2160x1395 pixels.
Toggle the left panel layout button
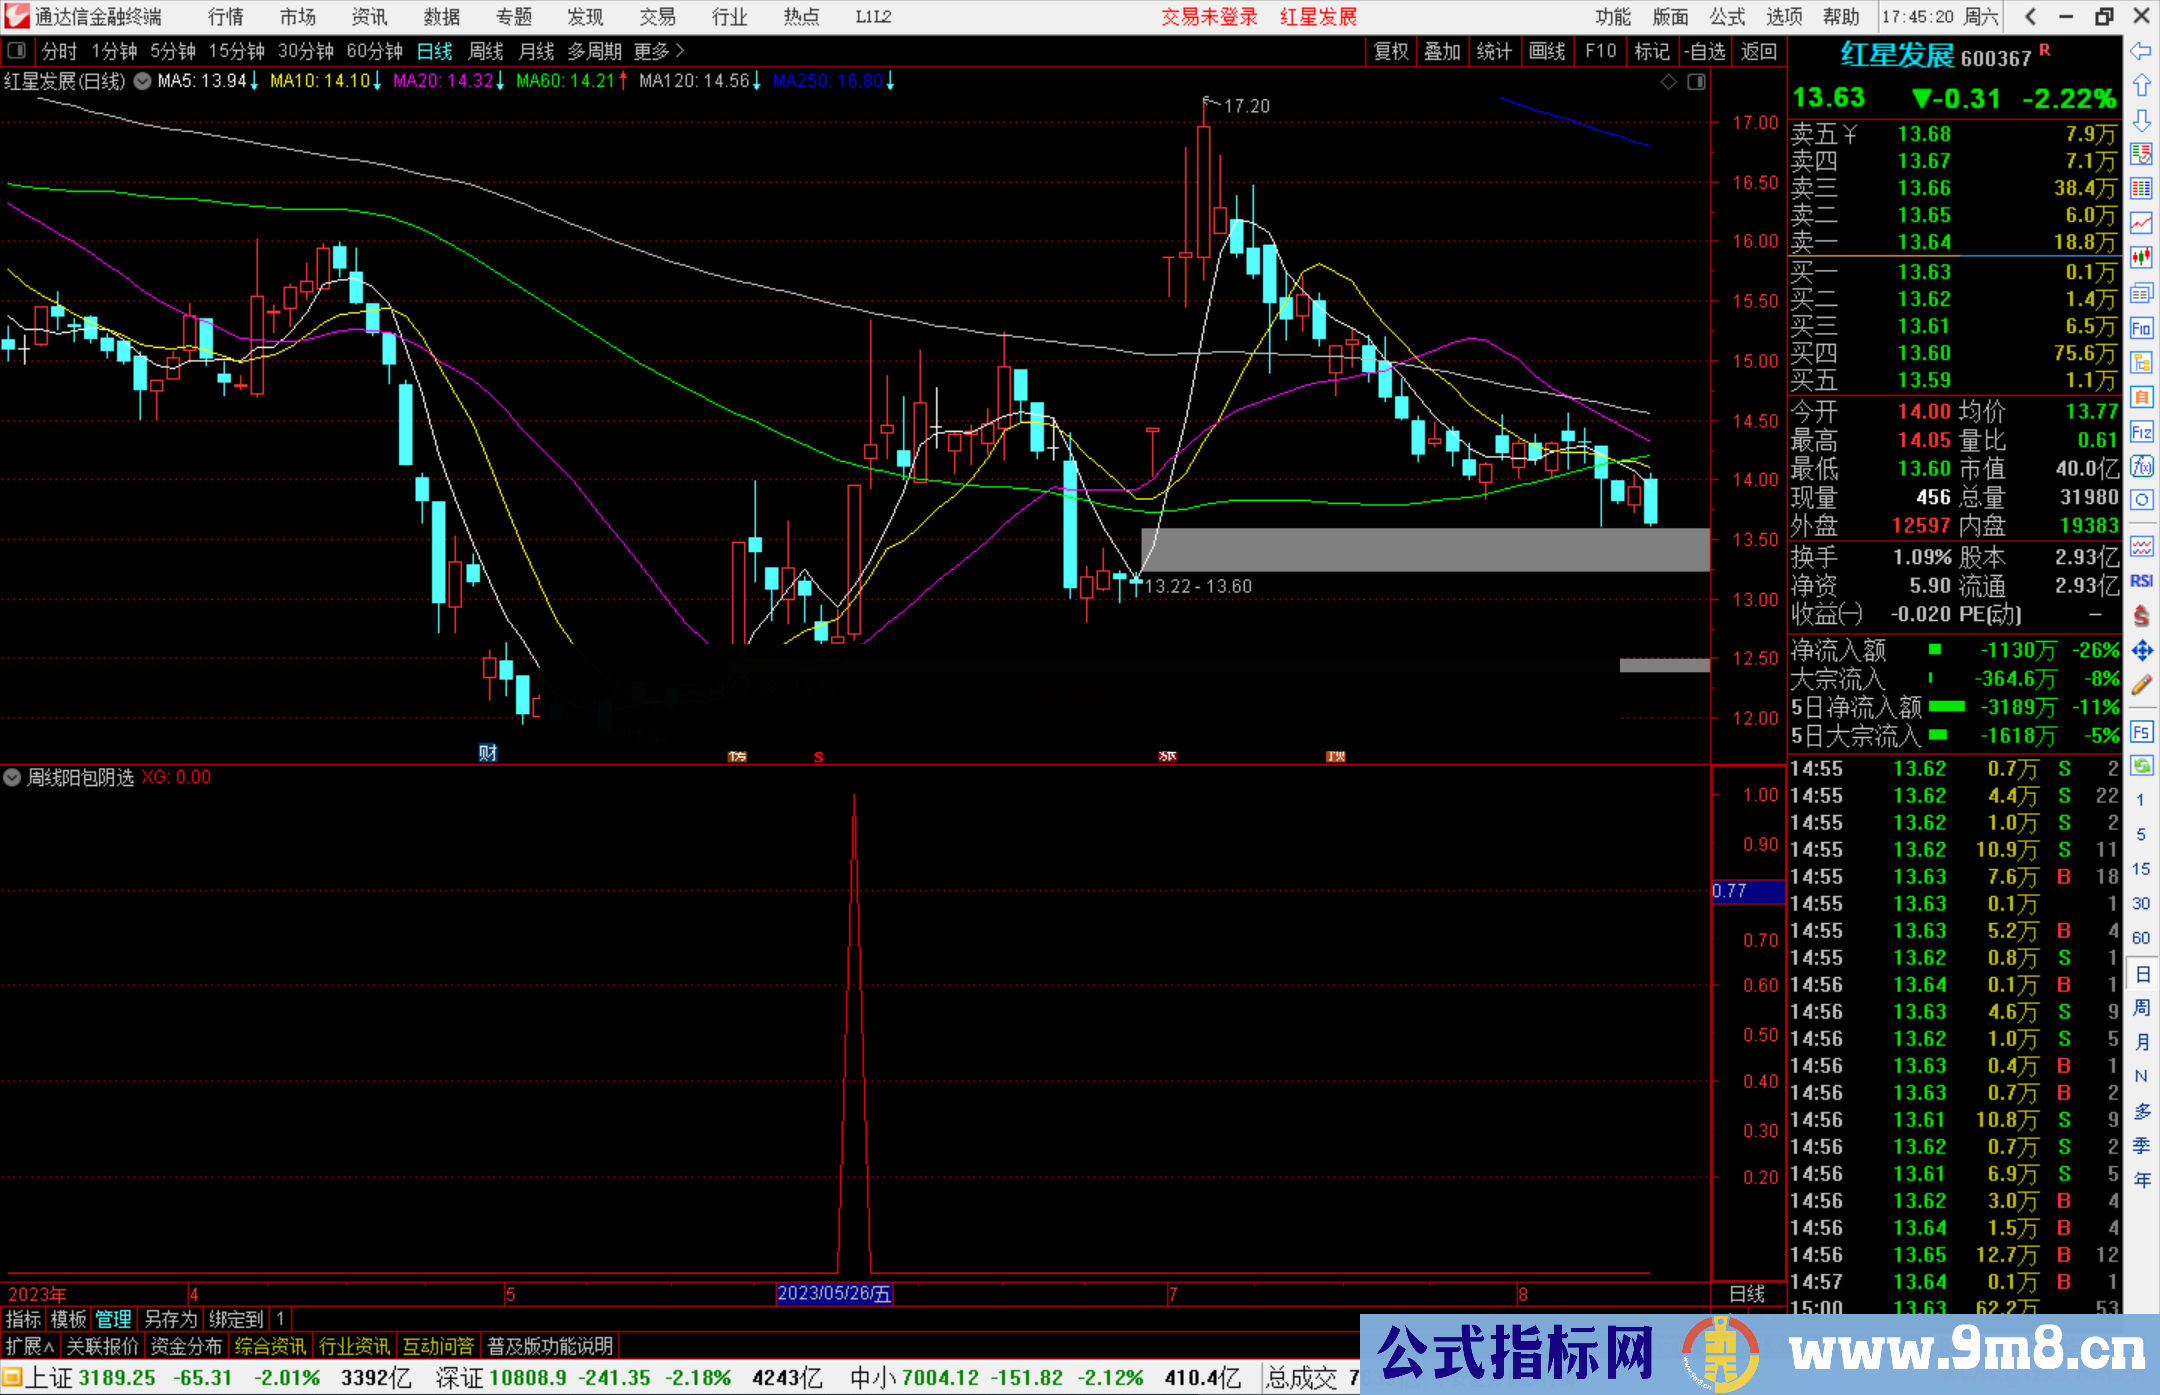[x=17, y=51]
